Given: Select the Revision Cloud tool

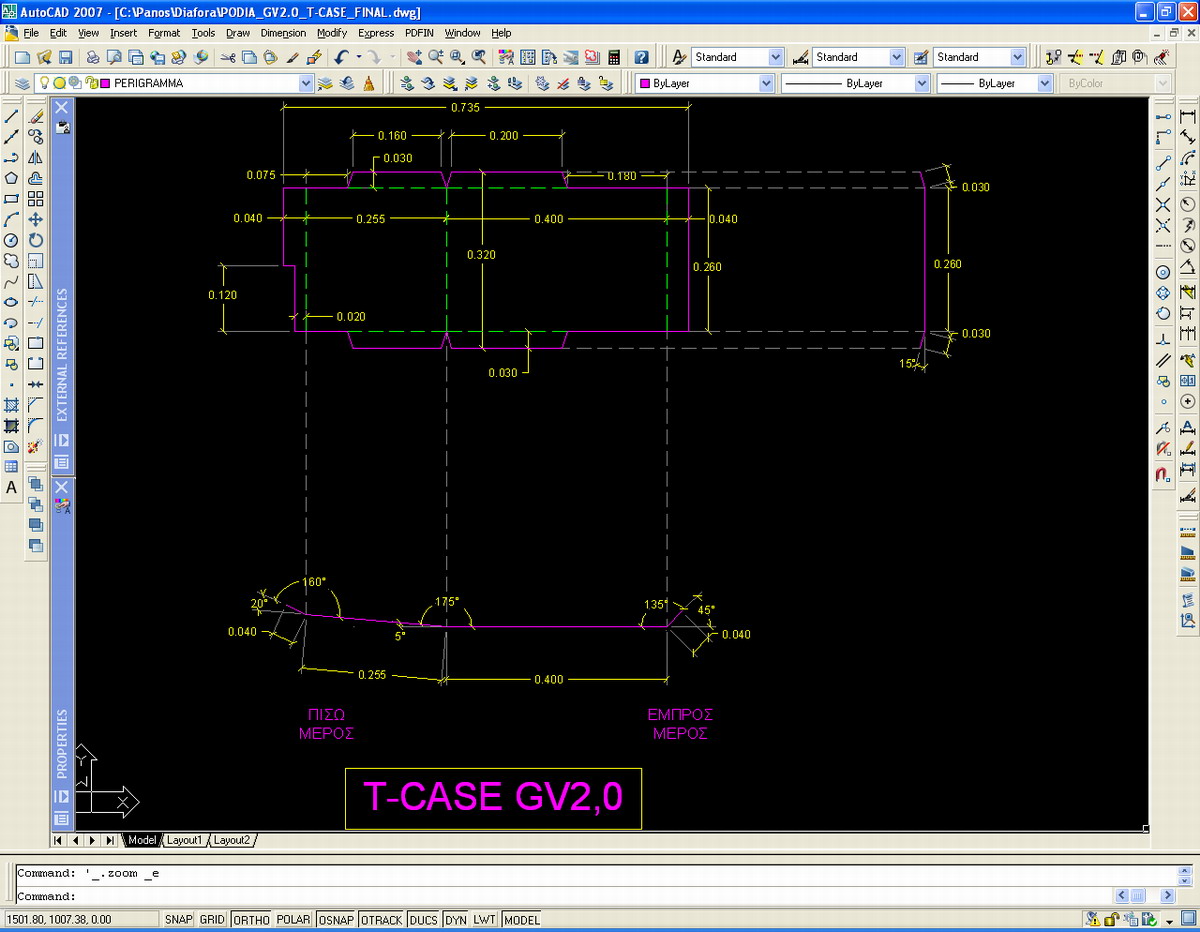Looking at the screenshot, I should [12, 261].
